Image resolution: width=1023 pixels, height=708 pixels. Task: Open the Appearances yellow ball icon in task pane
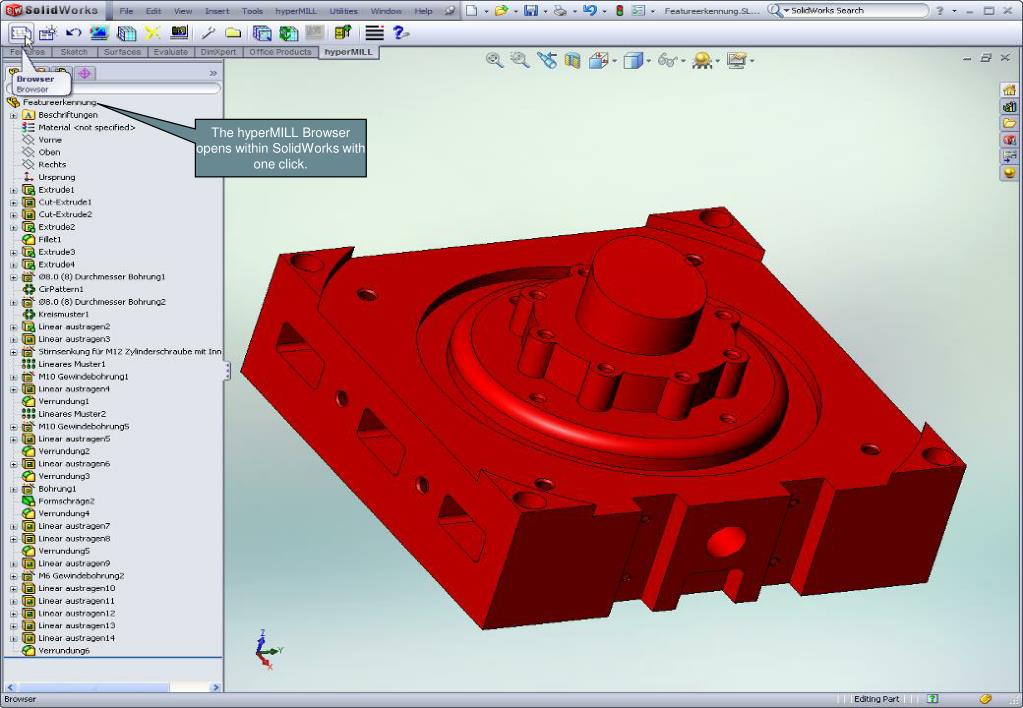[1009, 173]
